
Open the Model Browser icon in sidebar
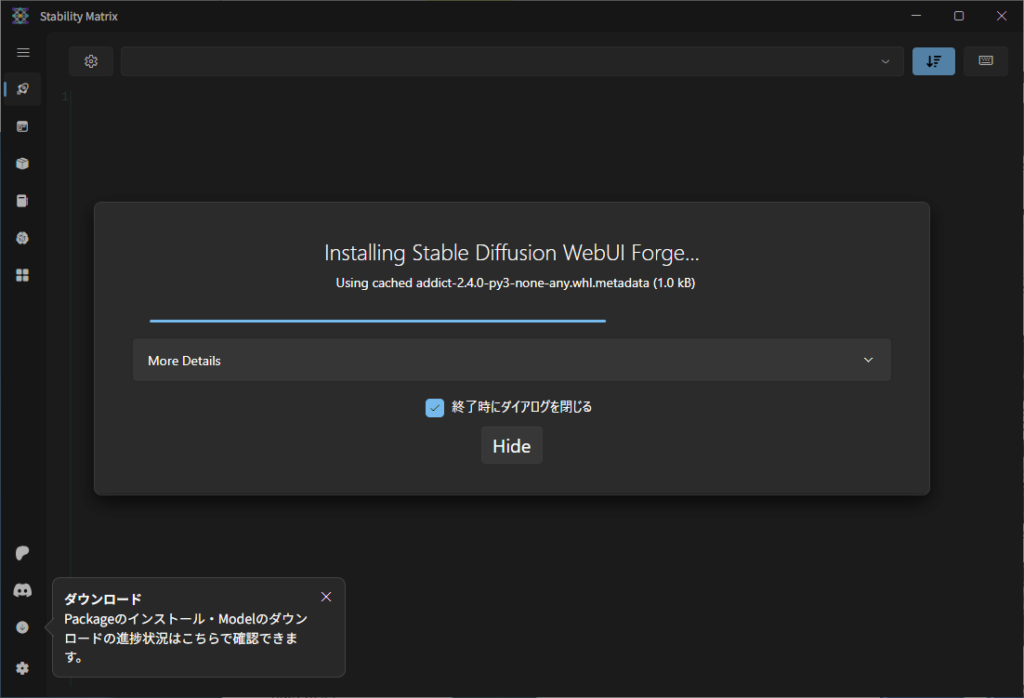pos(23,238)
